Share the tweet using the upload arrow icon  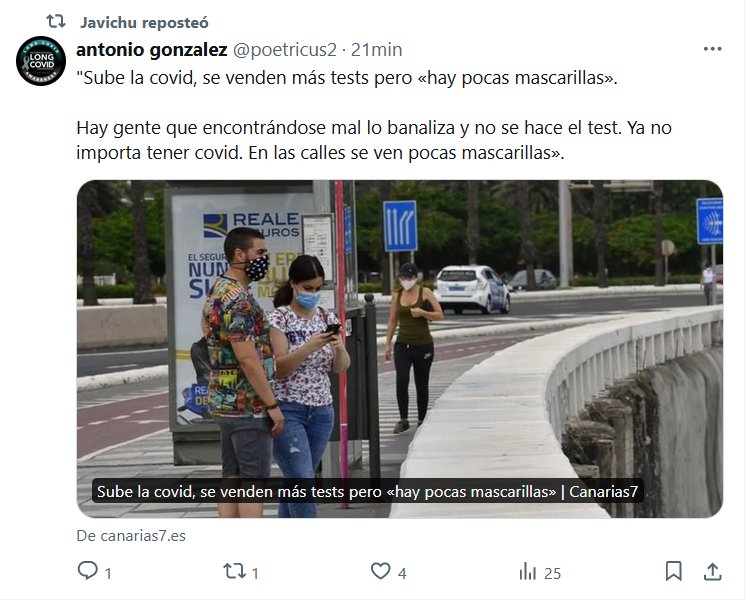[x=713, y=571]
